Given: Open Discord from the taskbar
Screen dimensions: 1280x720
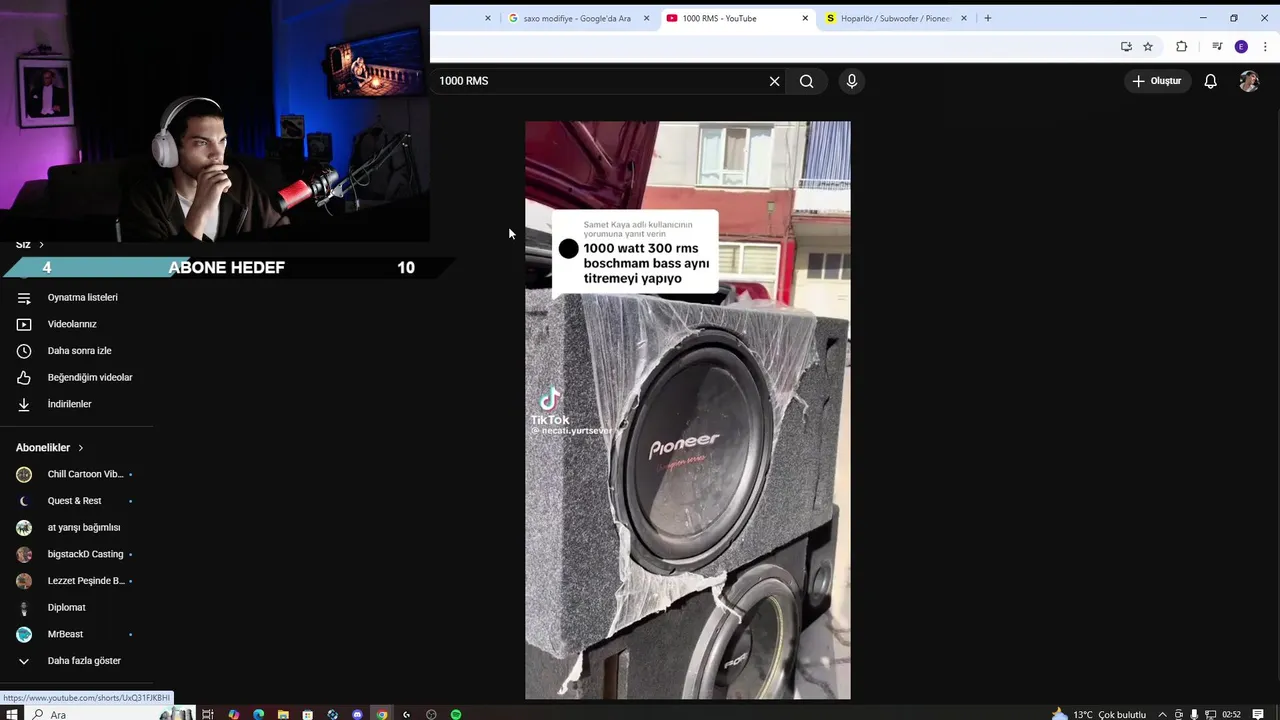Looking at the screenshot, I should click(357, 714).
